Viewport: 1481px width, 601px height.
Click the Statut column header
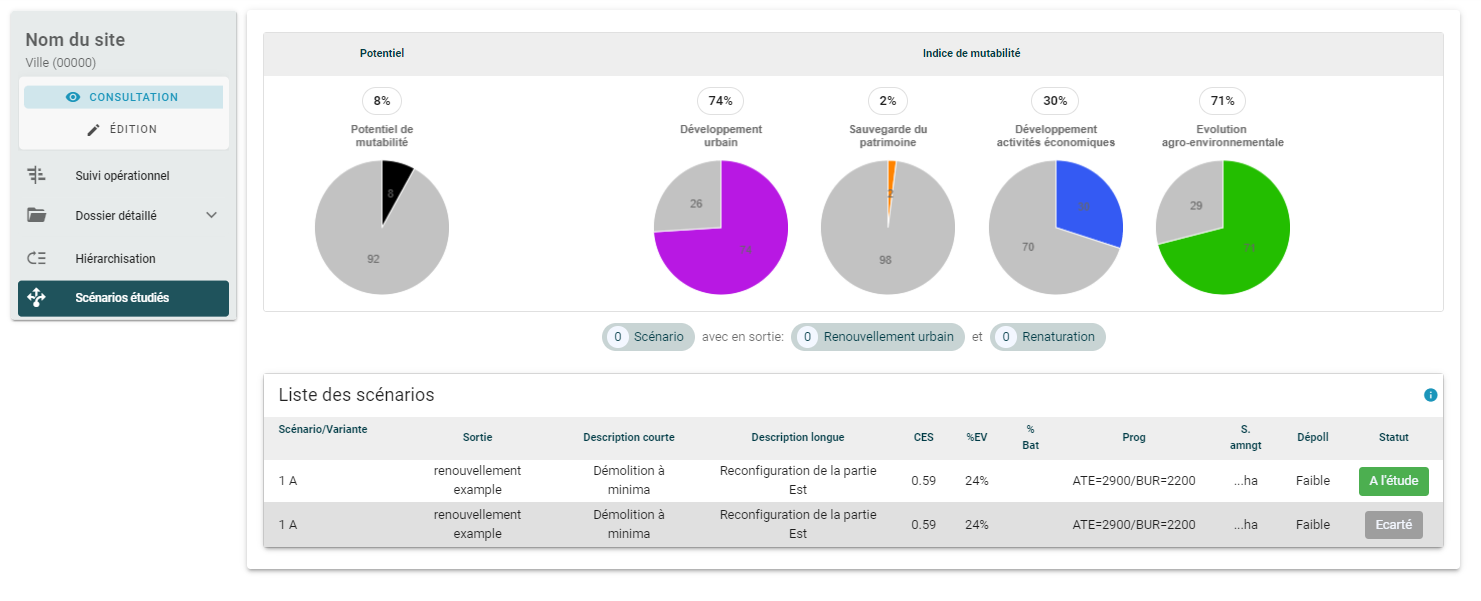[1393, 437]
